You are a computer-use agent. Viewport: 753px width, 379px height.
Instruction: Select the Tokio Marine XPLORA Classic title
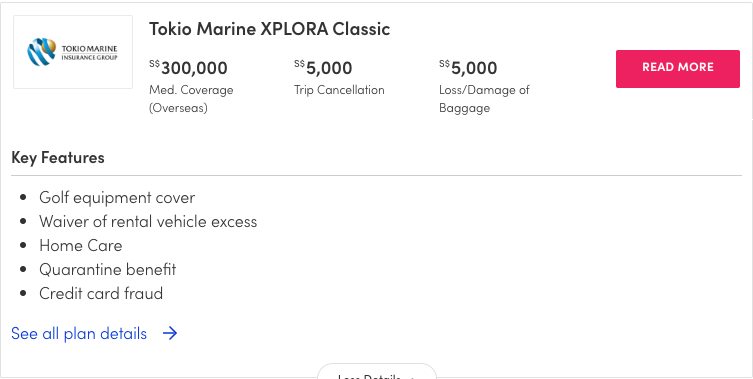pyautogui.click(x=269, y=29)
